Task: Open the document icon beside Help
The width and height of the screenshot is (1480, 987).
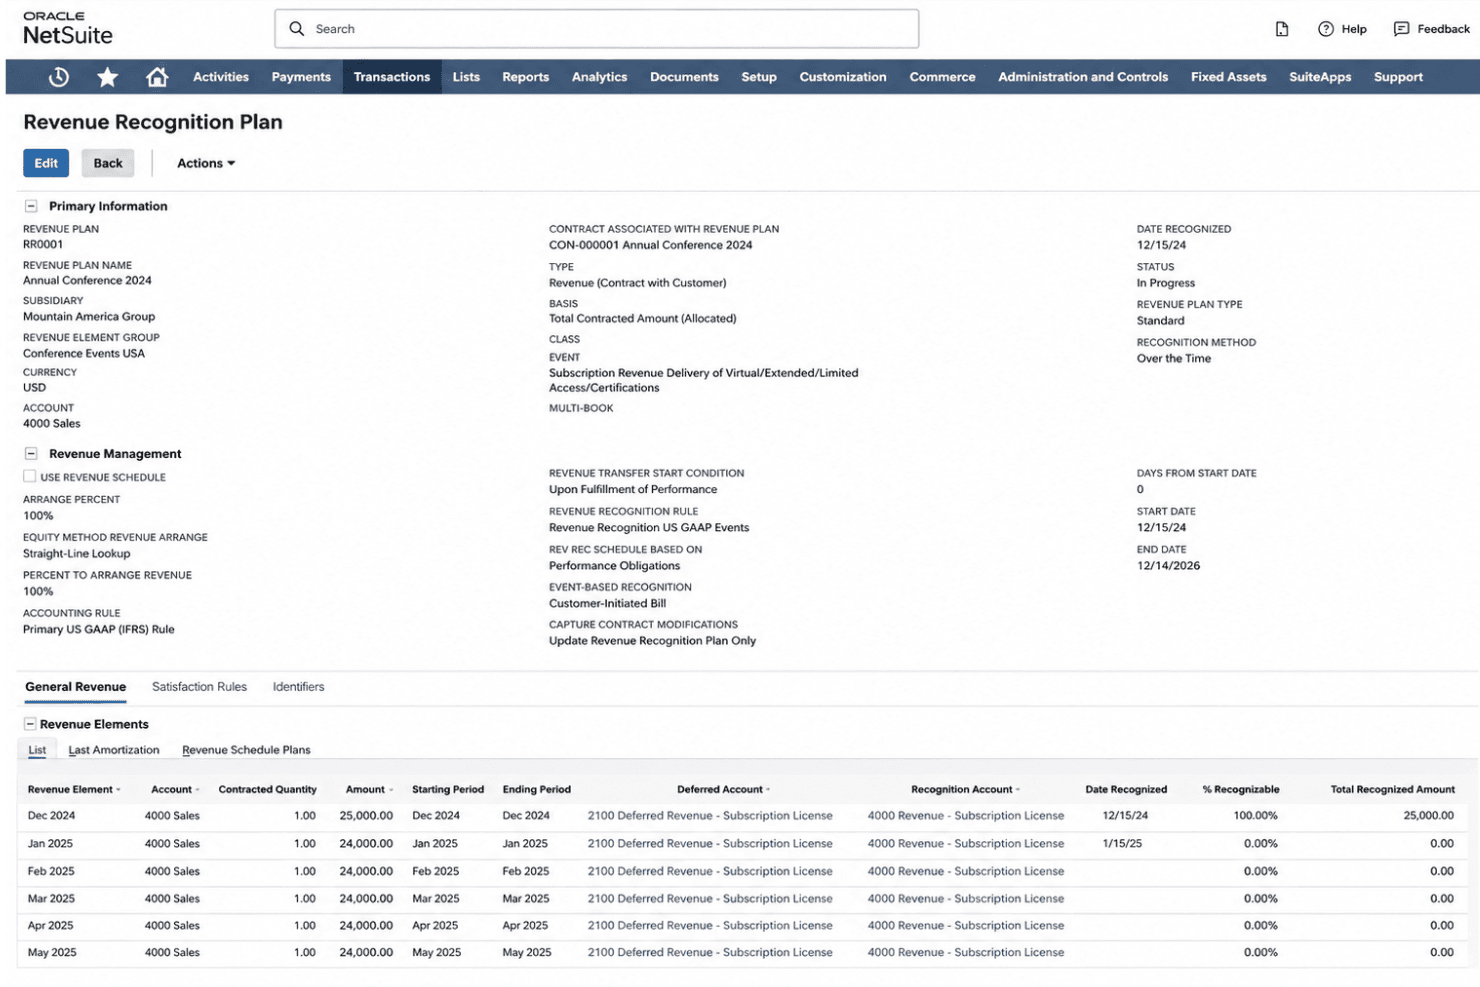Action: click(1282, 29)
